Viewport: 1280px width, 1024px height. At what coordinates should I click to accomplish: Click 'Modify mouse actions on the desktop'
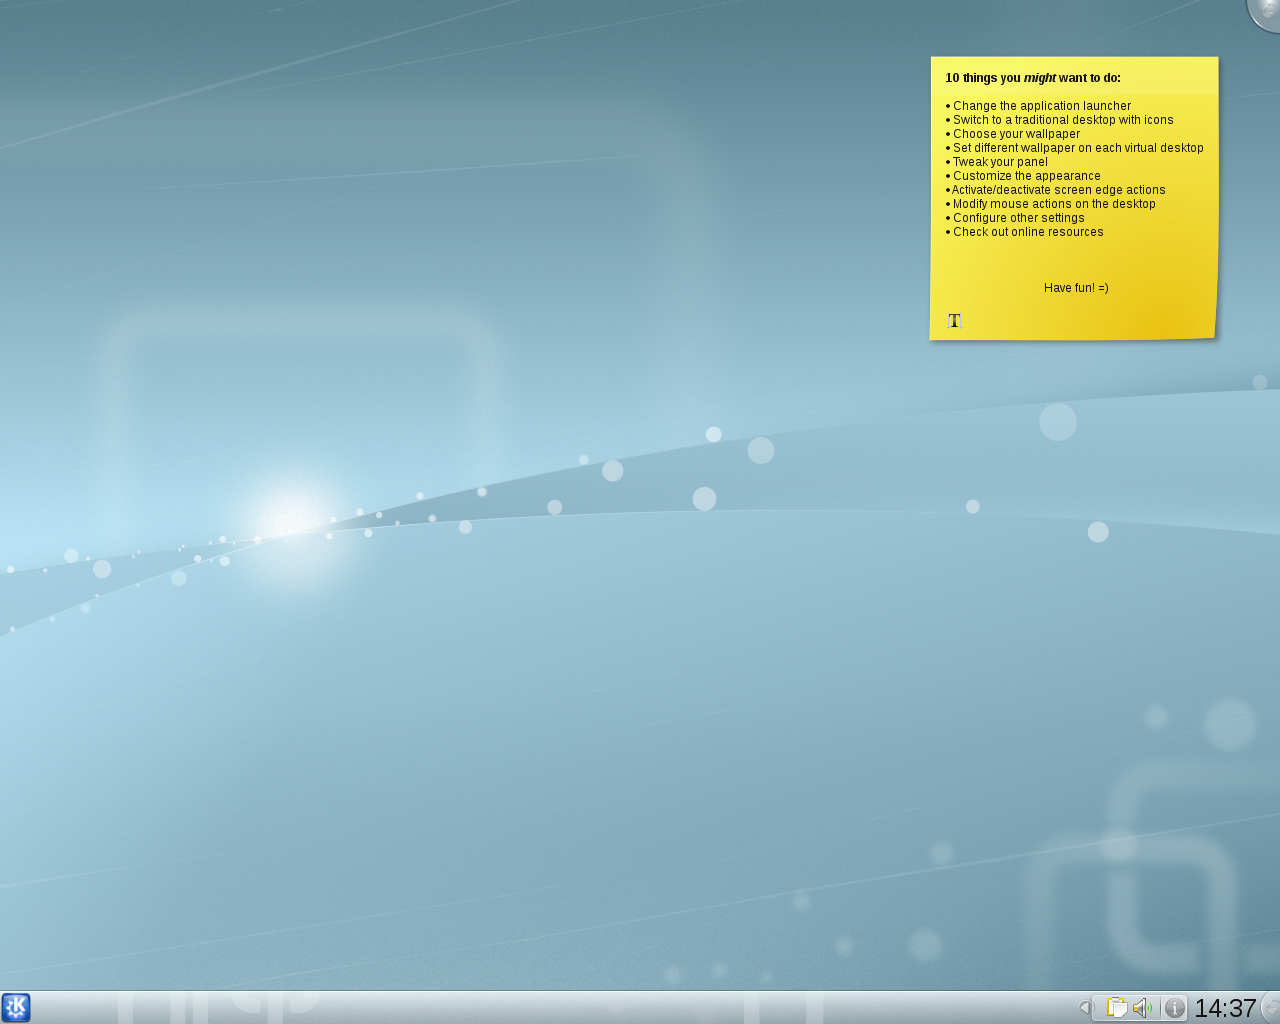point(1054,204)
